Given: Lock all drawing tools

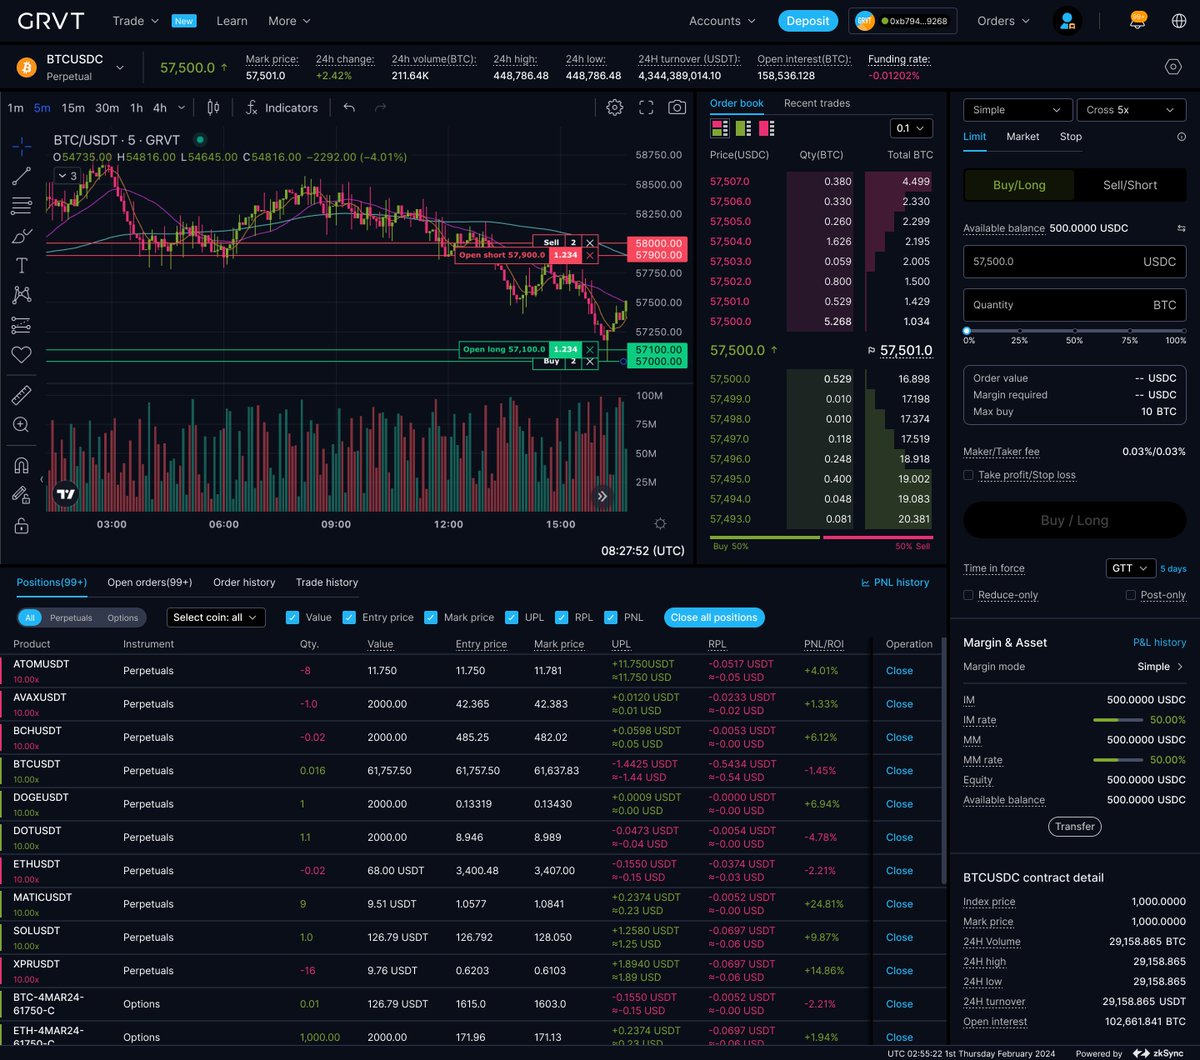Looking at the screenshot, I should (21, 525).
